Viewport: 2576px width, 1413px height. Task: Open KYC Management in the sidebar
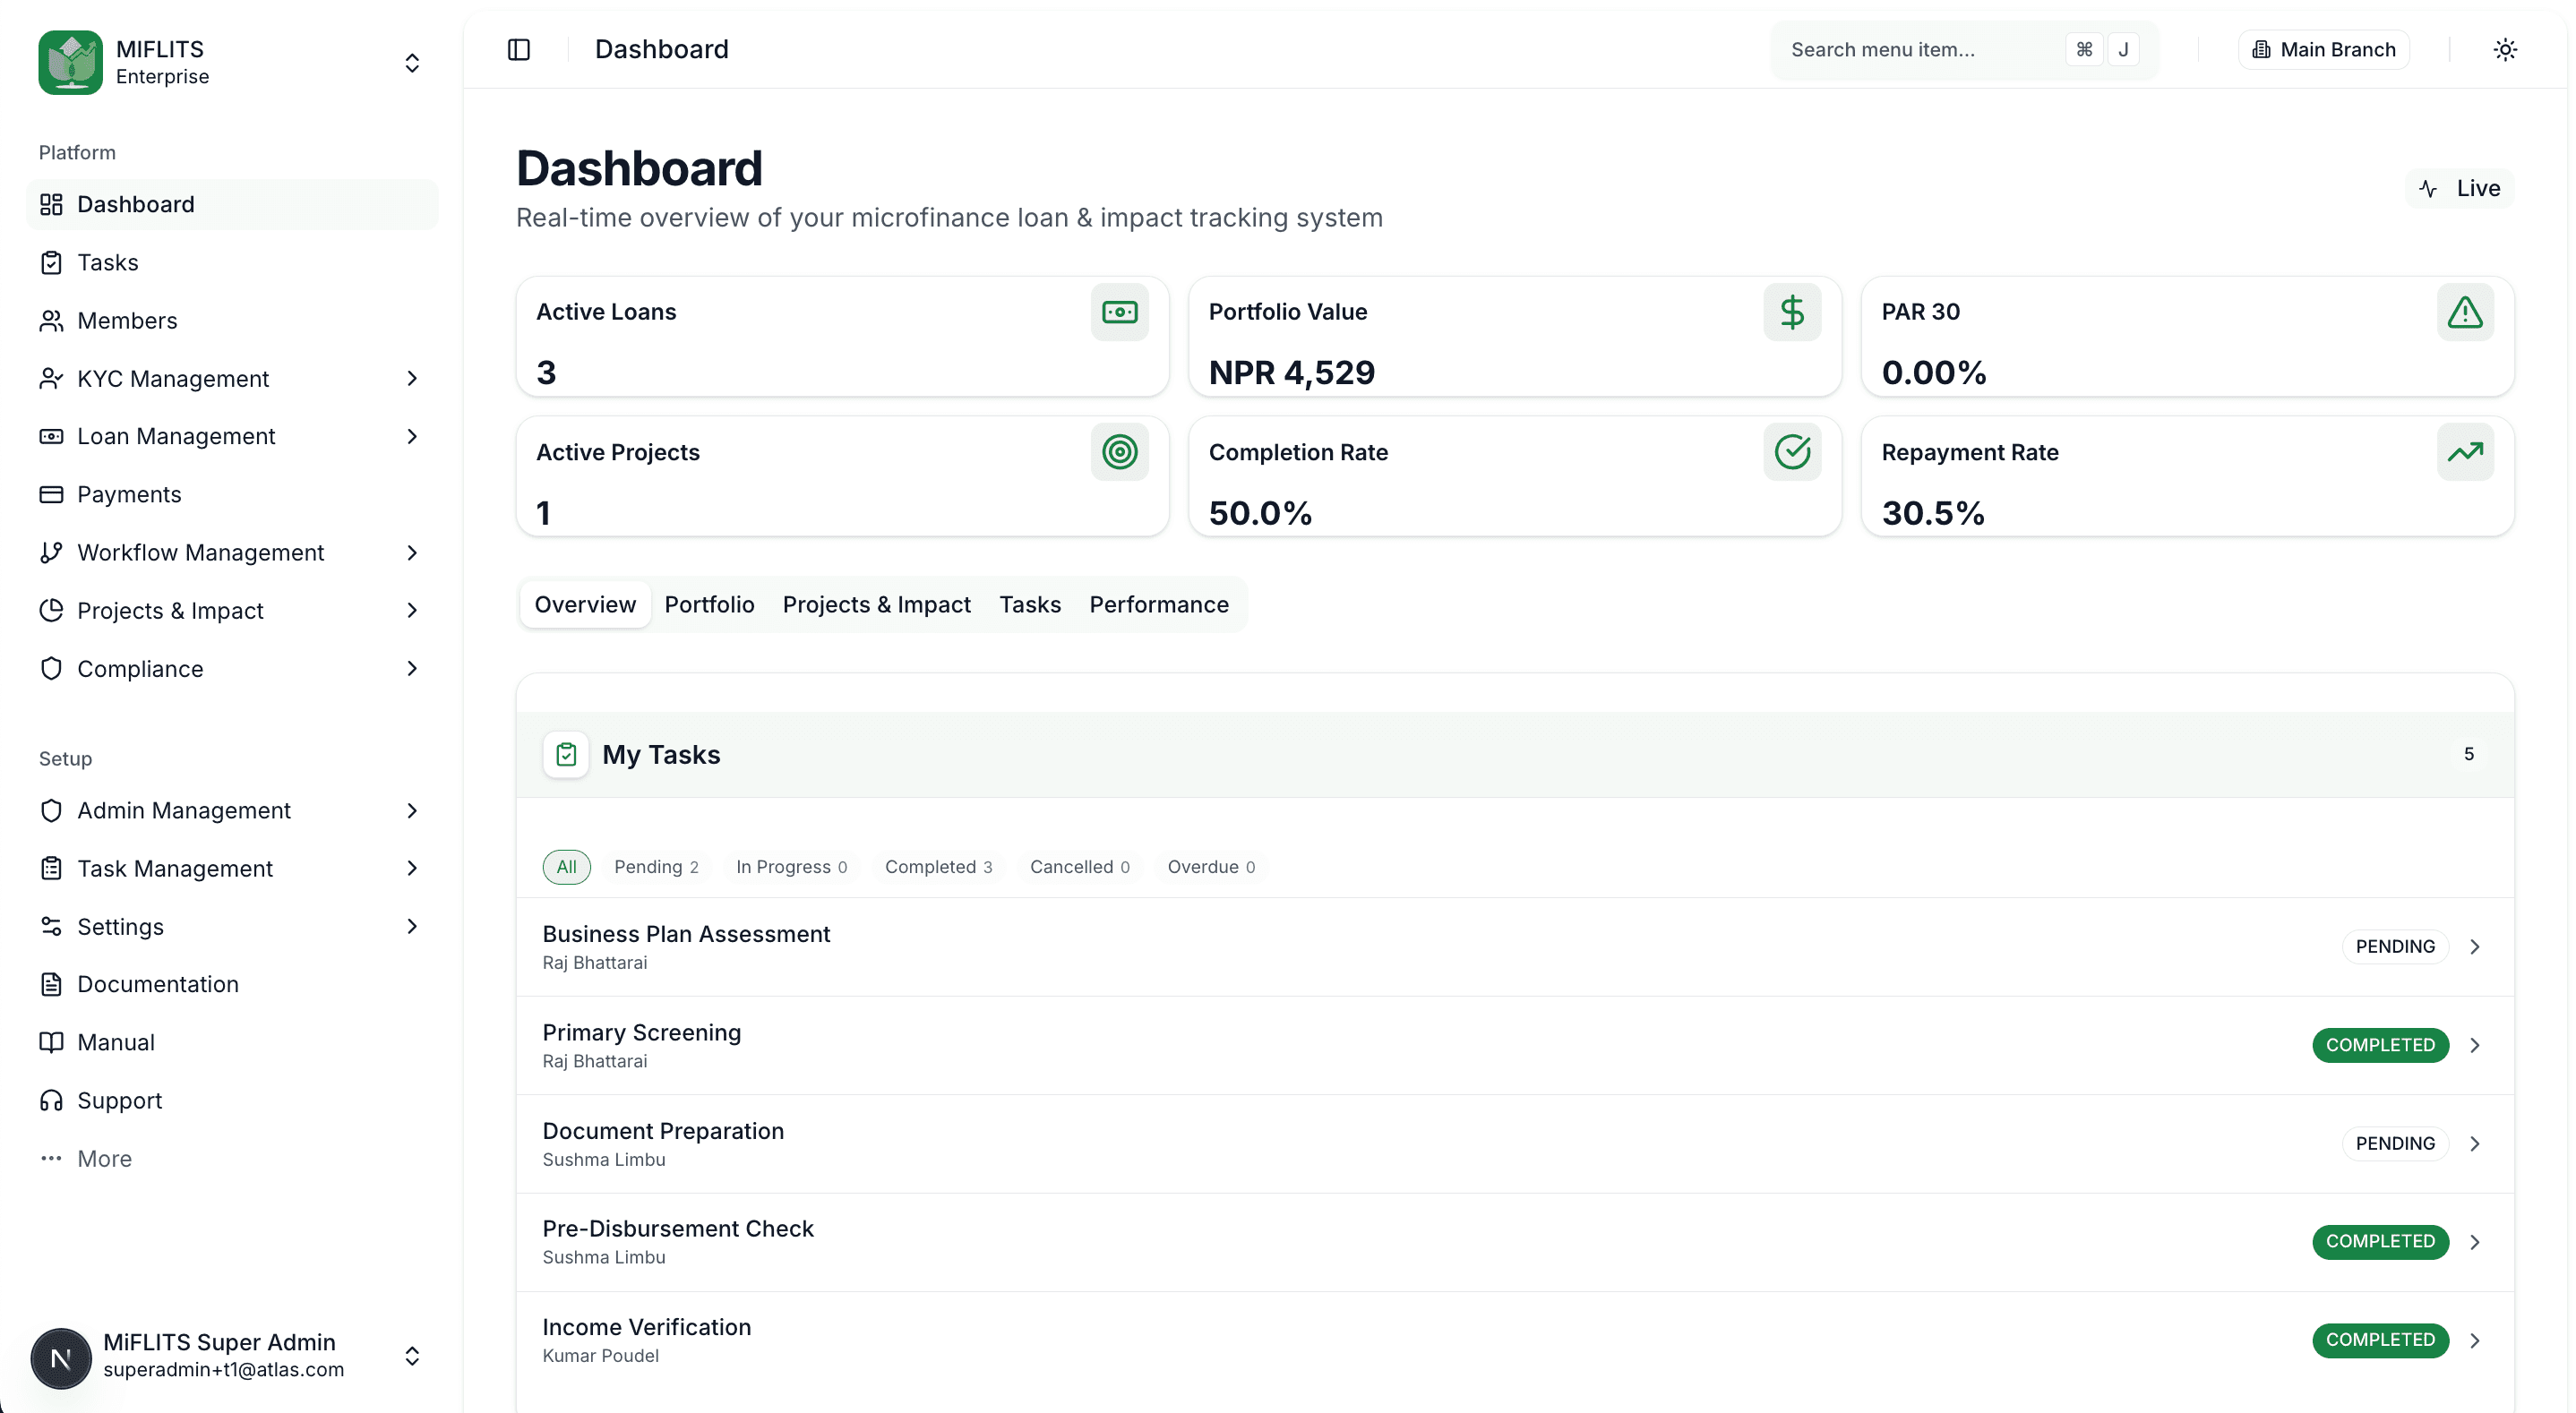(x=173, y=378)
